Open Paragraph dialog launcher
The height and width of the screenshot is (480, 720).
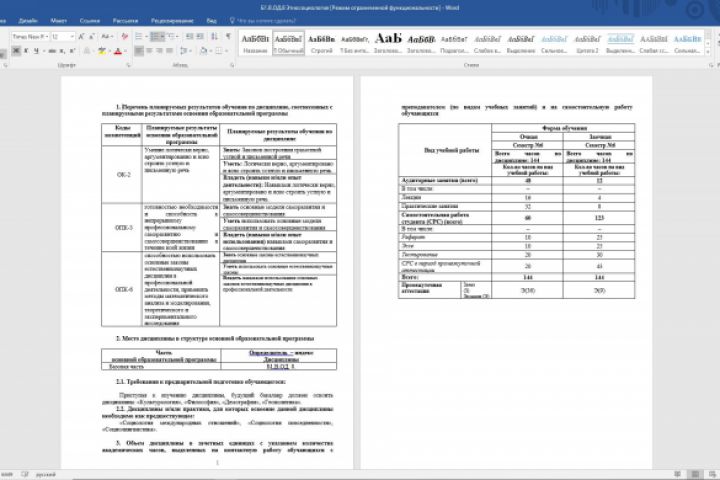tap(232, 65)
